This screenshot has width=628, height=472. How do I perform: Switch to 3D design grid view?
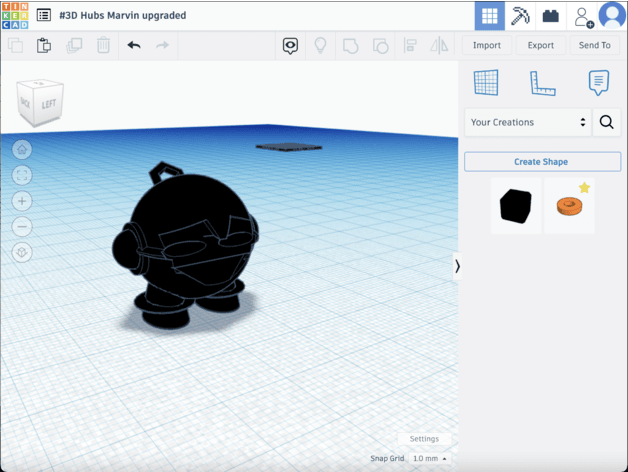pyautogui.click(x=489, y=16)
